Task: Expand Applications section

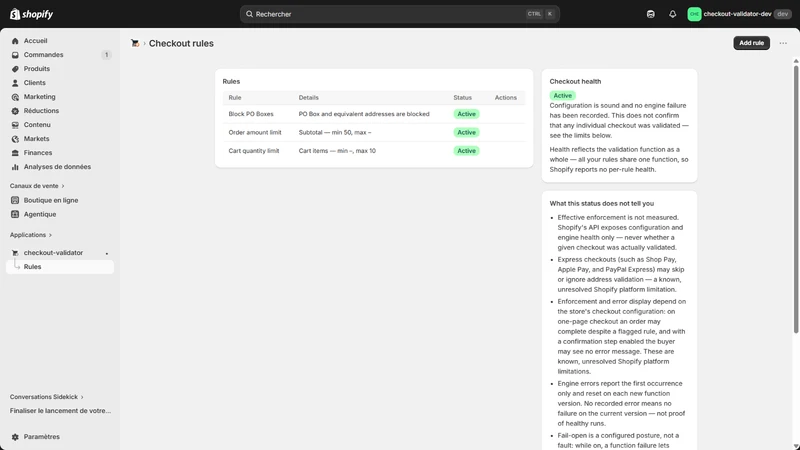Action: click(31, 235)
